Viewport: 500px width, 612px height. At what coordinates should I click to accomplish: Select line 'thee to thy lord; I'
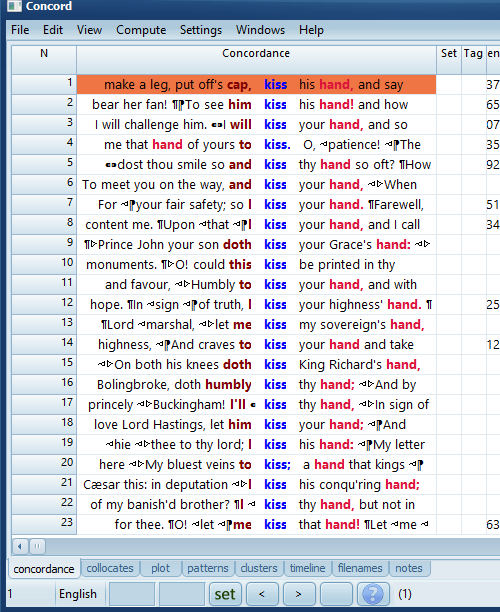coord(256,445)
